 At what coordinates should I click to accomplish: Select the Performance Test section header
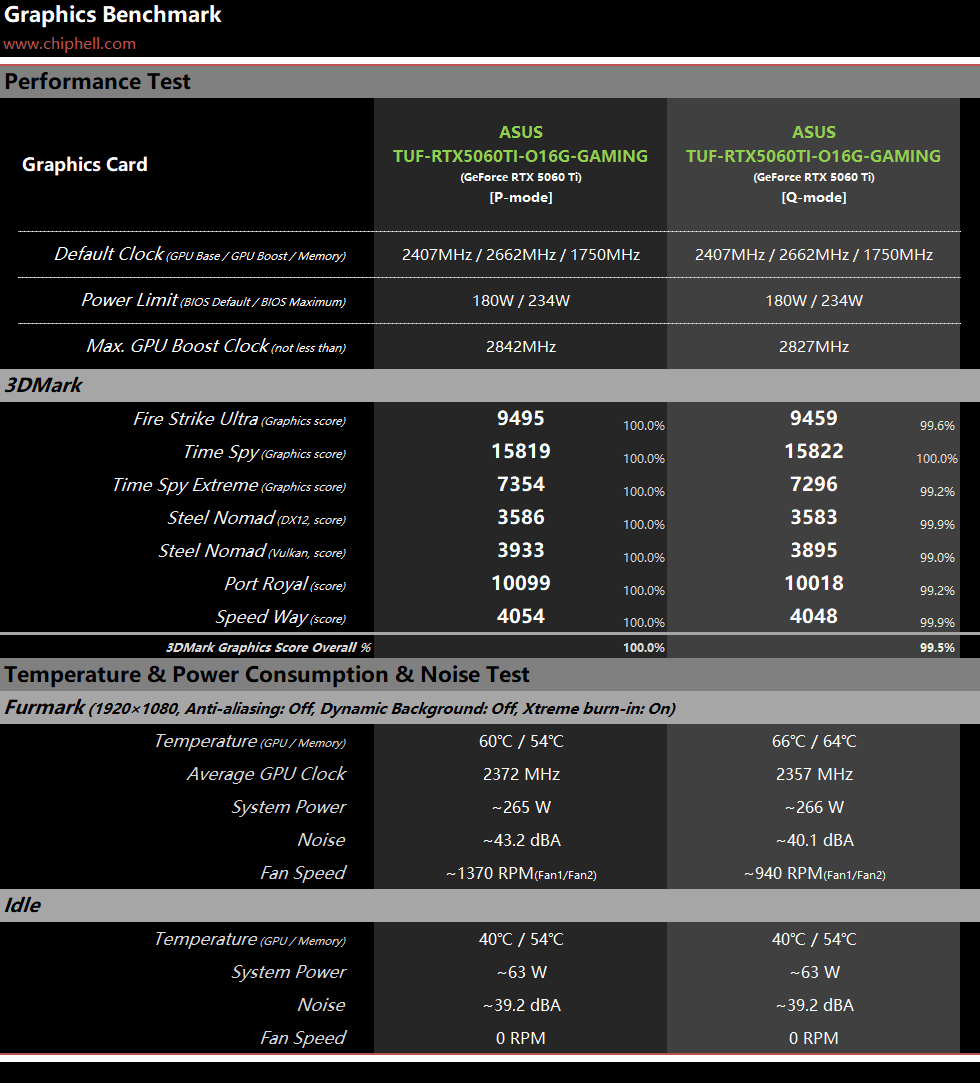click(x=97, y=82)
